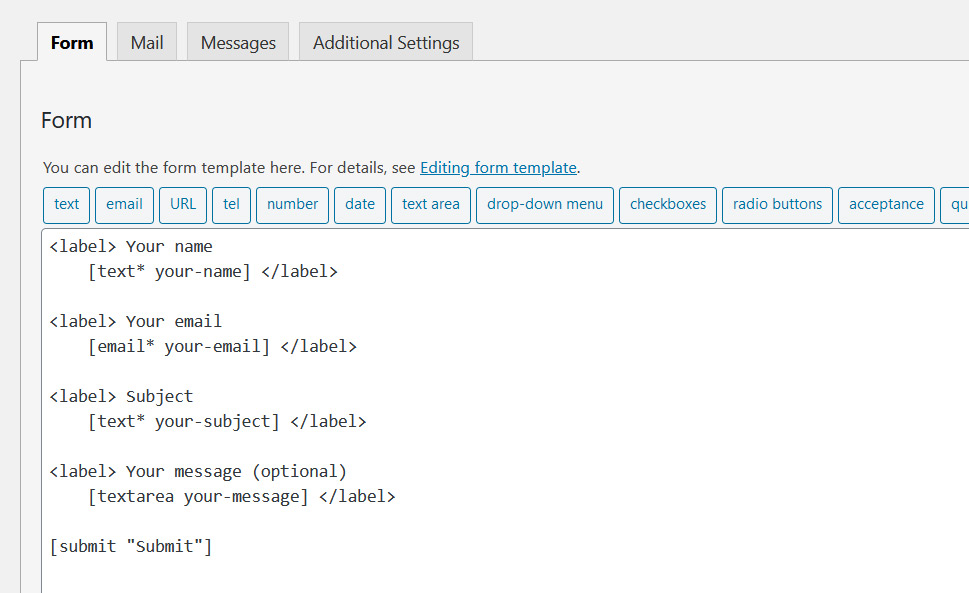Switch to the Mail tab
The height and width of the screenshot is (593, 969).
pyautogui.click(x=146, y=42)
